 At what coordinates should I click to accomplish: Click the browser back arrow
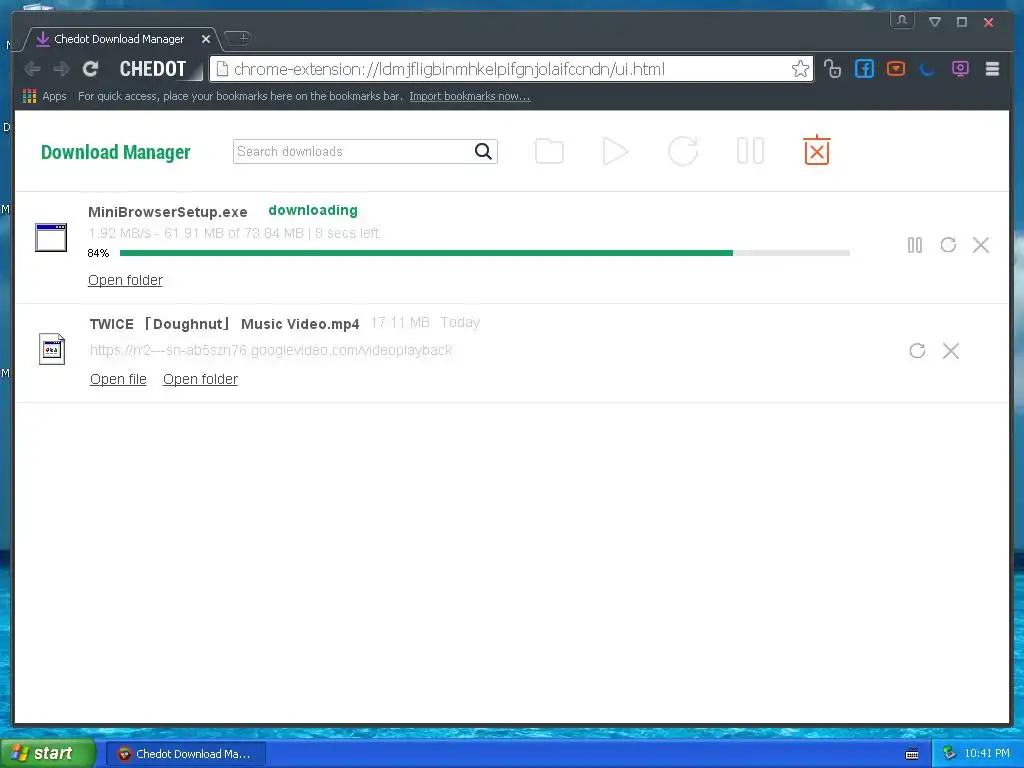[x=32, y=69]
